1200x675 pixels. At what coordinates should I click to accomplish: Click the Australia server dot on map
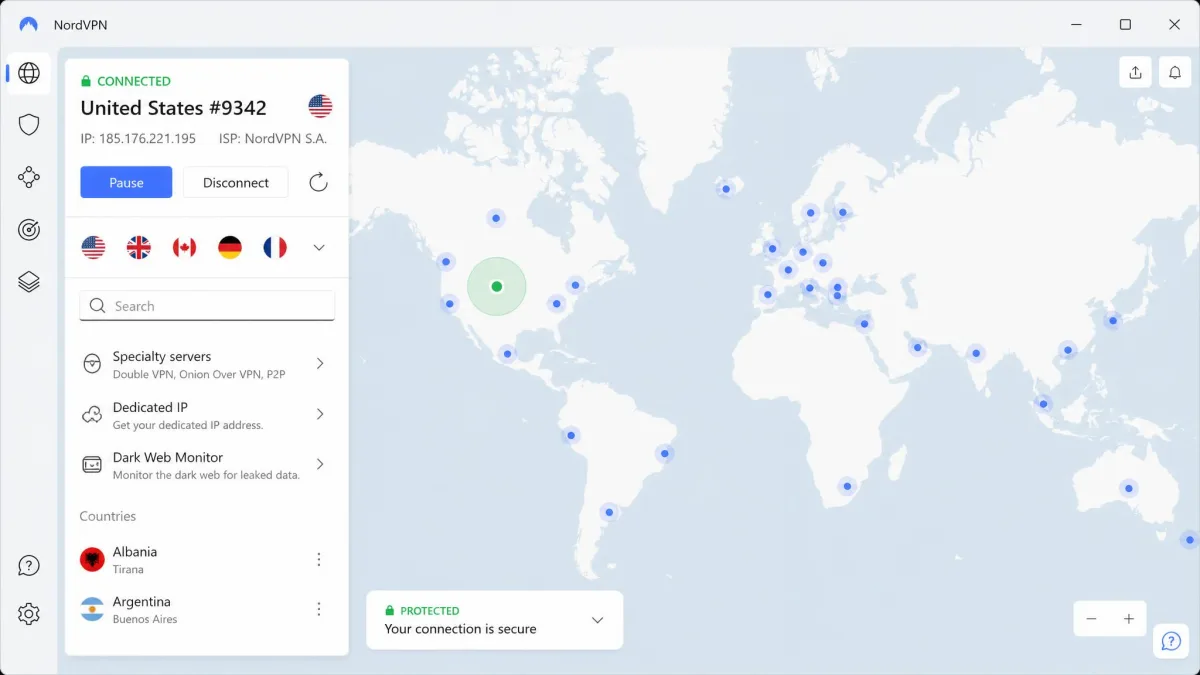coord(1129,489)
